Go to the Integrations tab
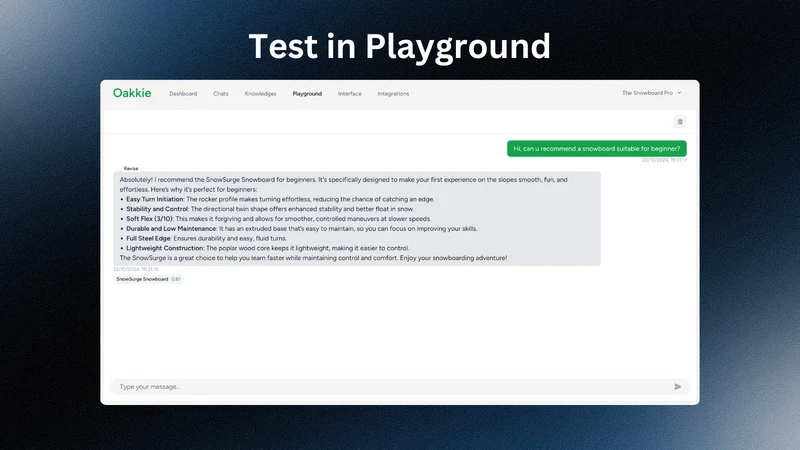Image resolution: width=800 pixels, height=450 pixels. (x=393, y=94)
